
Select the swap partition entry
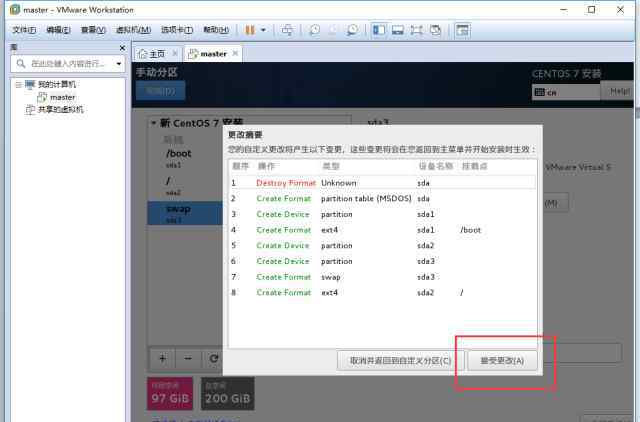tap(185, 213)
